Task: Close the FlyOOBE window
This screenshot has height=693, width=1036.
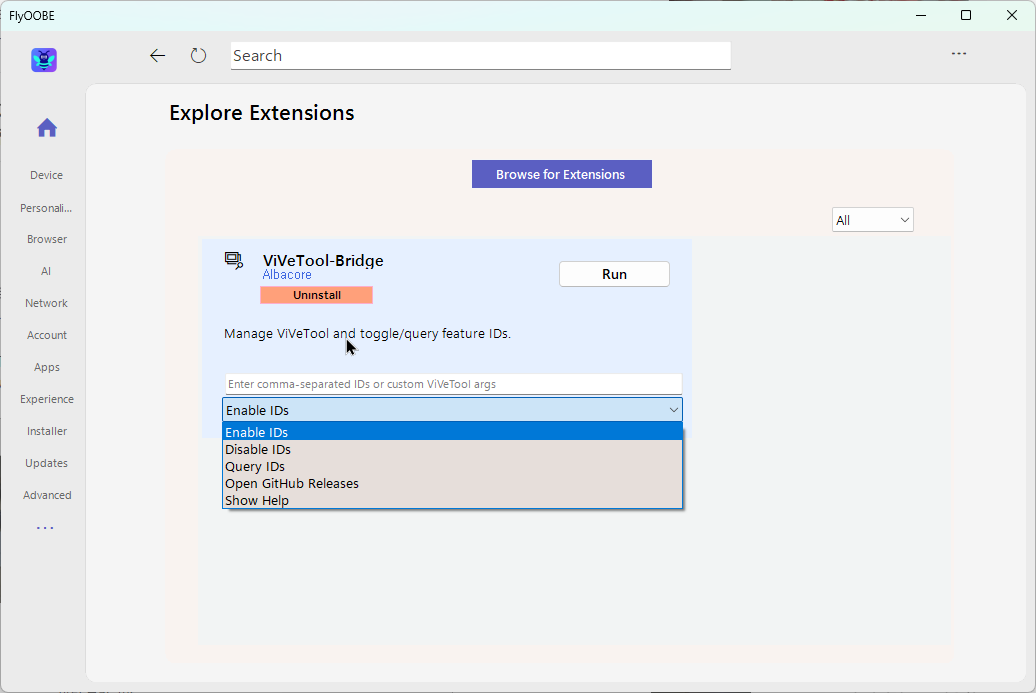Action: tap(1012, 15)
